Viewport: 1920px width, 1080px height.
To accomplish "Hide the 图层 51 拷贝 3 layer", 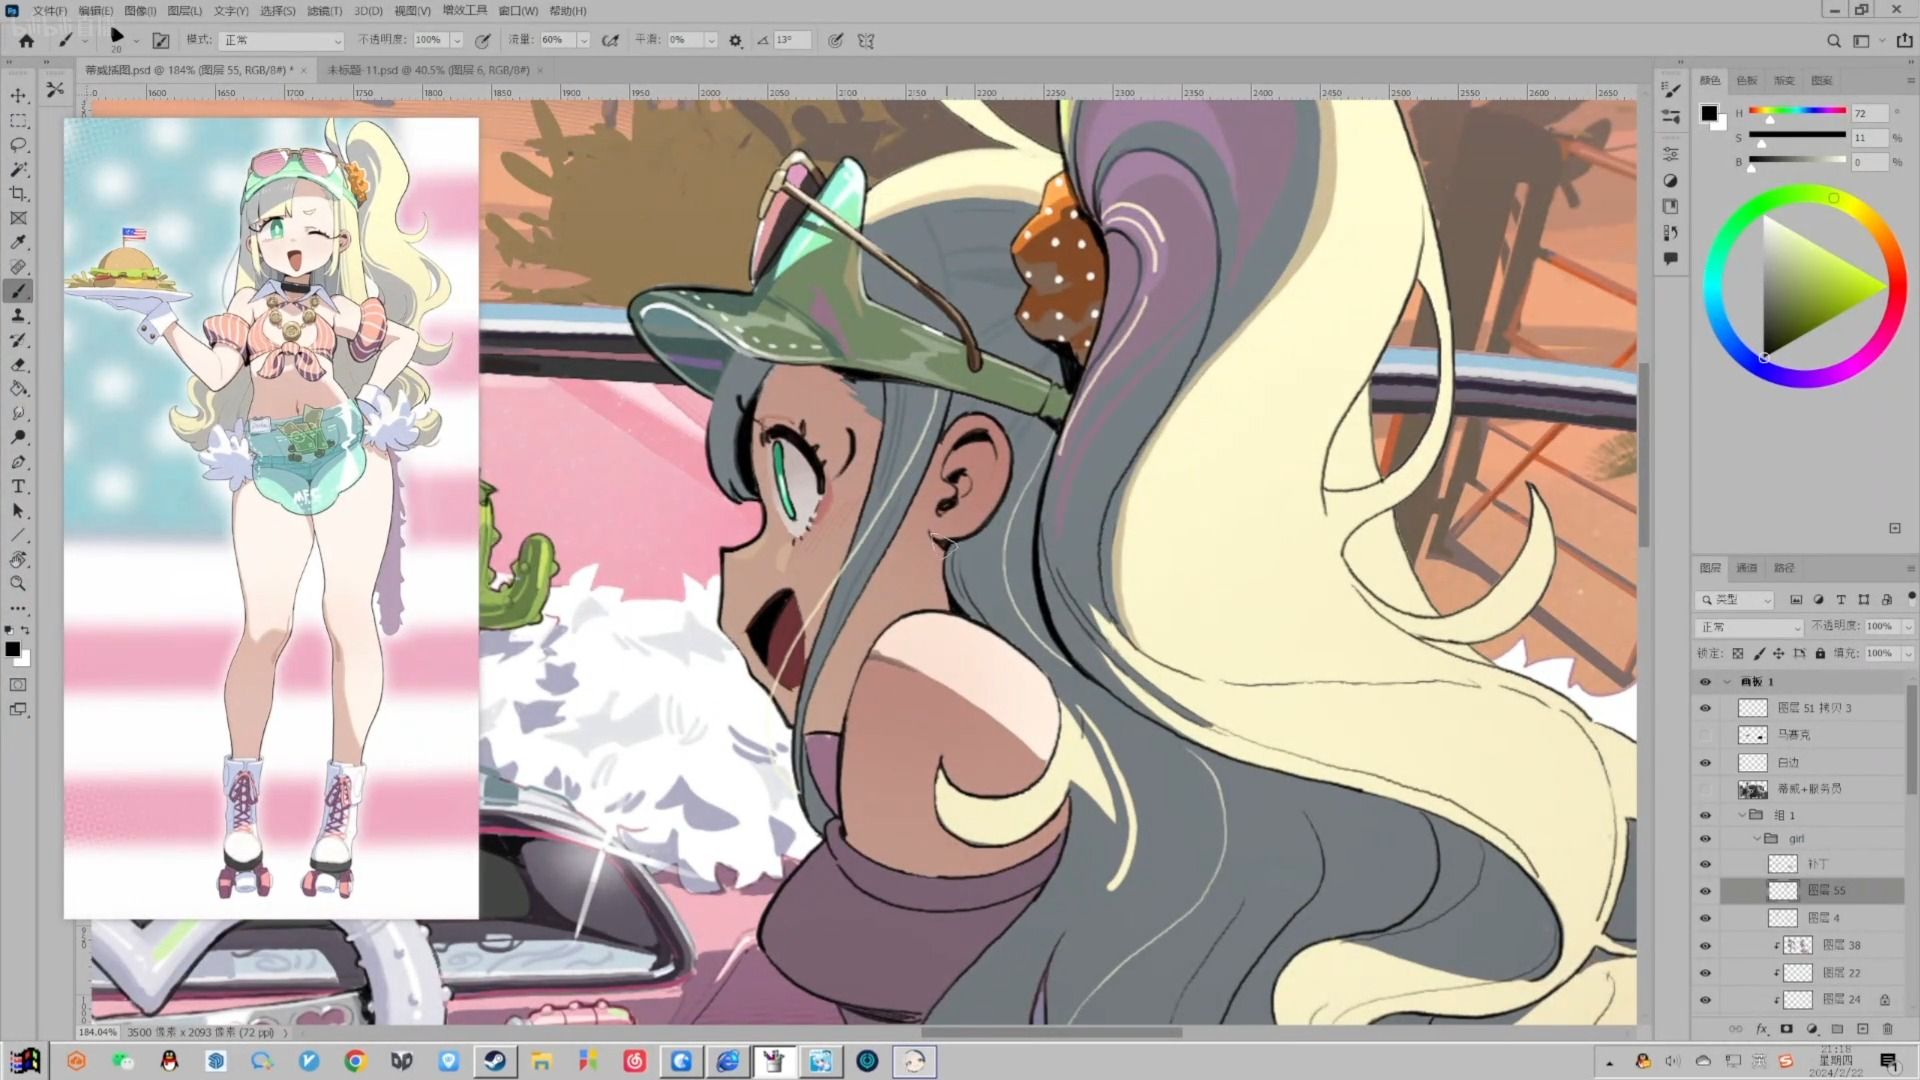I will tap(1706, 708).
